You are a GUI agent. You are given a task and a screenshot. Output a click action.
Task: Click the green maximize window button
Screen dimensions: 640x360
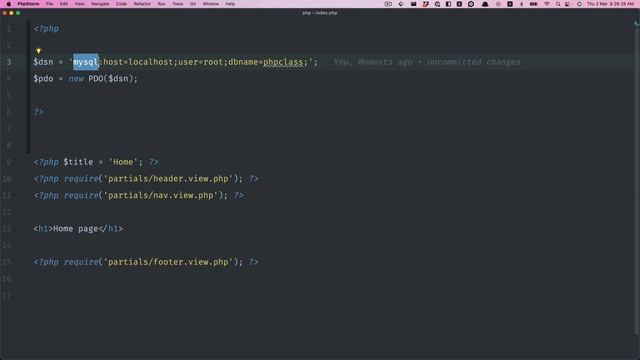pyautogui.click(x=18, y=13)
